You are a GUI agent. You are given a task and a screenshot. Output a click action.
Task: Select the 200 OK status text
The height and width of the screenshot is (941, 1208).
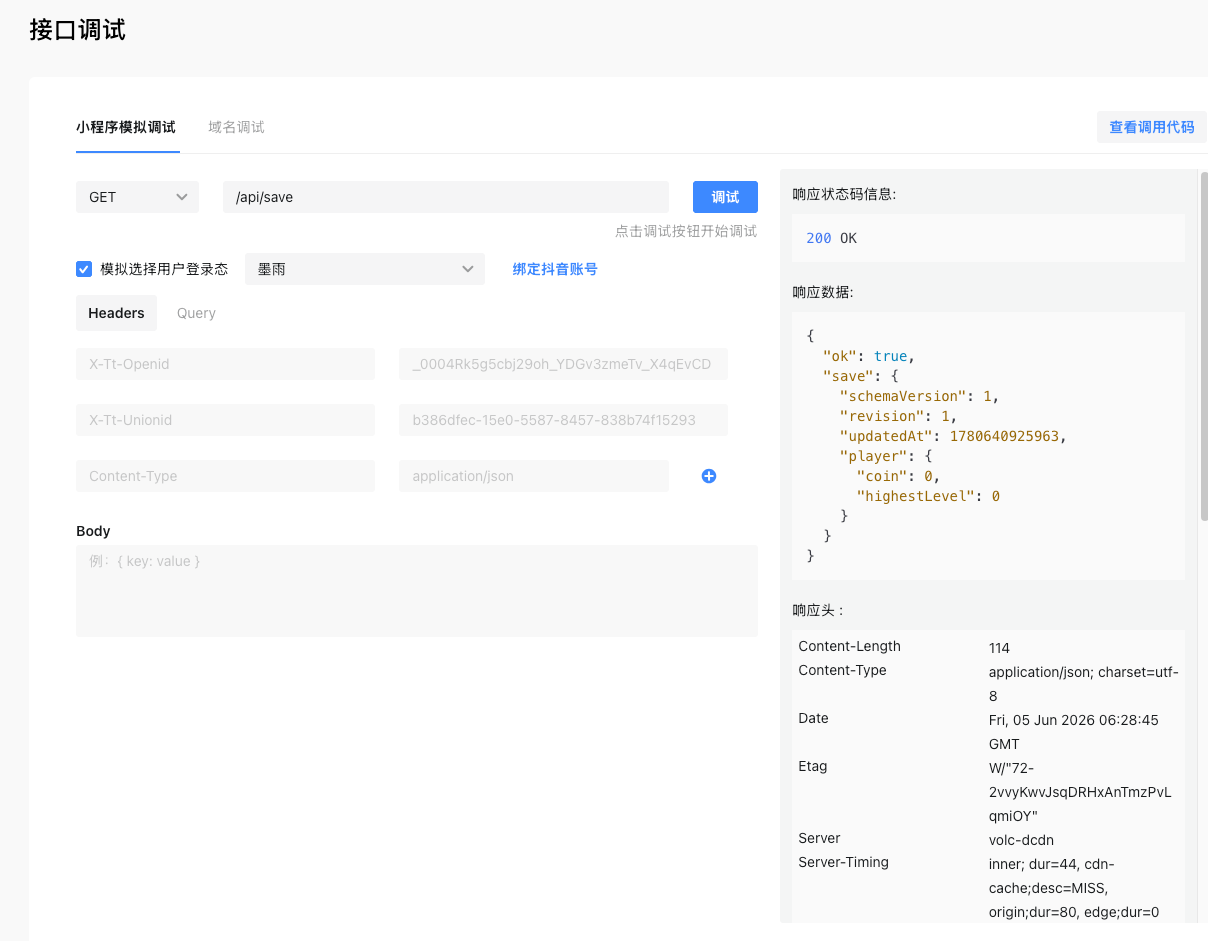[x=831, y=238]
